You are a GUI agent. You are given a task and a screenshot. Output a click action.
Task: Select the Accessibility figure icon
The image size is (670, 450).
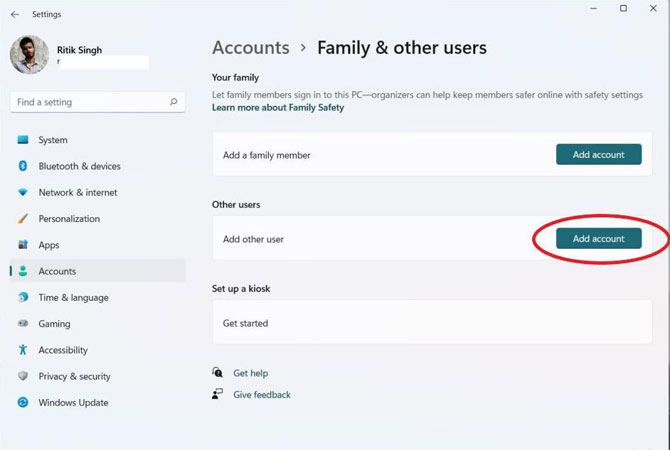tap(23, 350)
